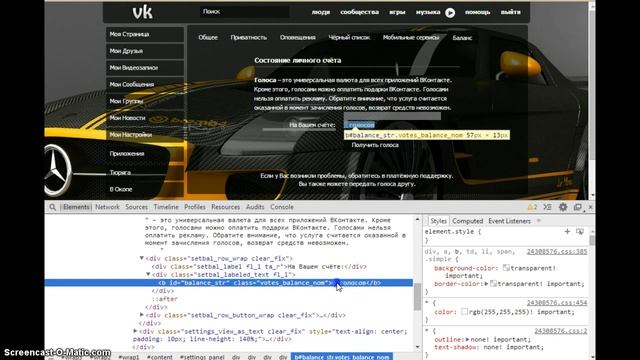Collapse the setbal_row_wrap div node
Screen dimensions: 640x360
(x=142, y=258)
